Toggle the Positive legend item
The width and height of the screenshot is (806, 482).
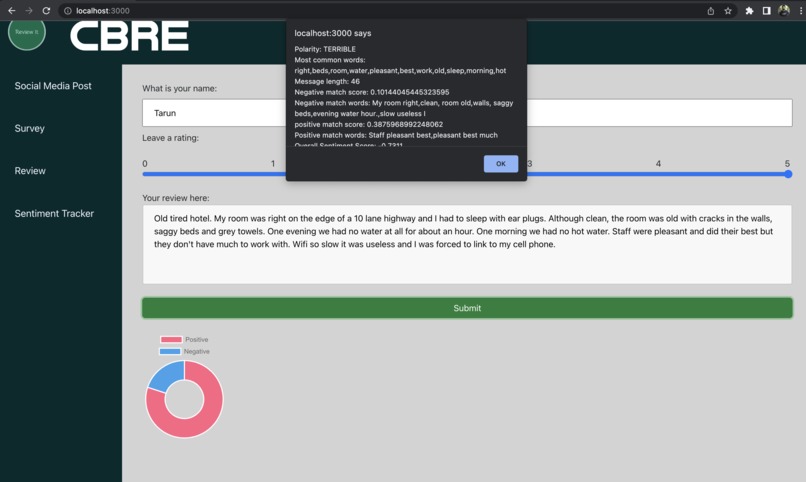click(184, 340)
